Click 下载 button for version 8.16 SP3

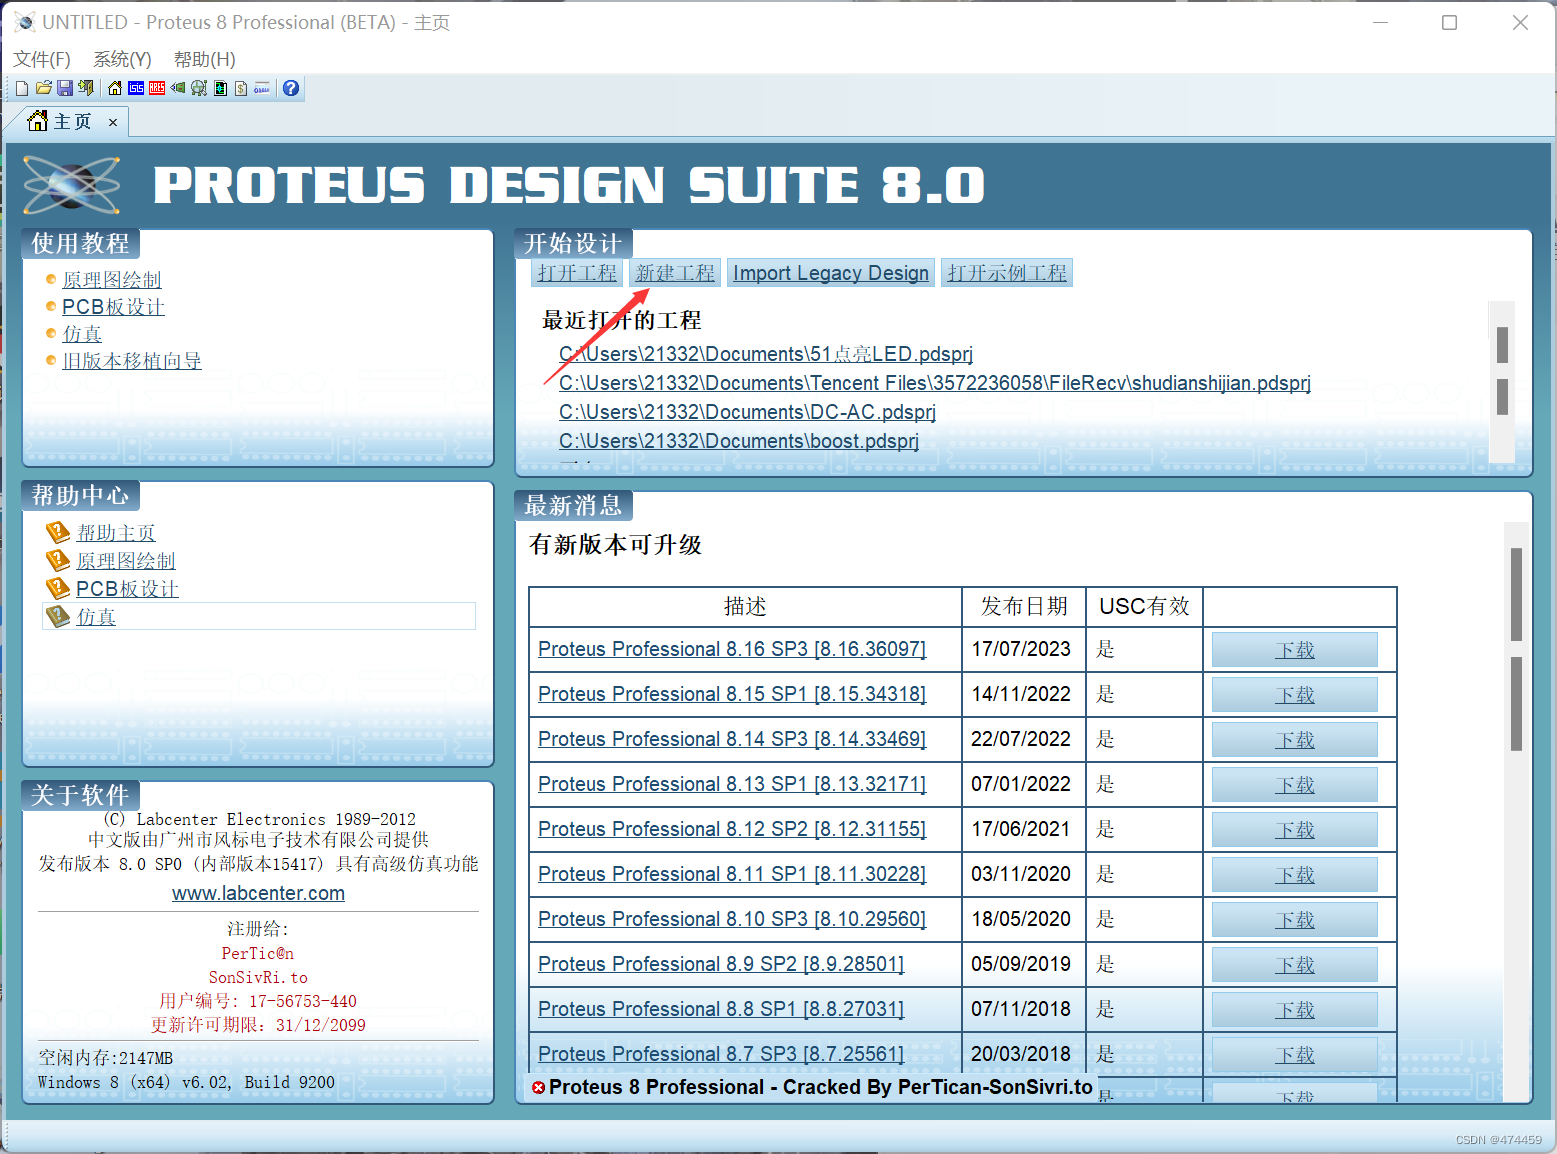[1295, 650]
